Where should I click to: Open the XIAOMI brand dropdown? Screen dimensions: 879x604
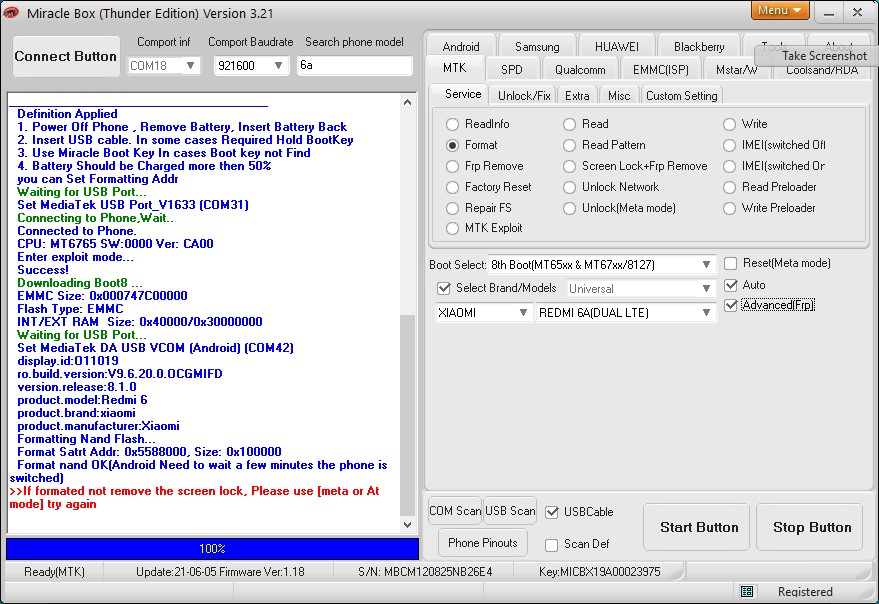coord(522,312)
